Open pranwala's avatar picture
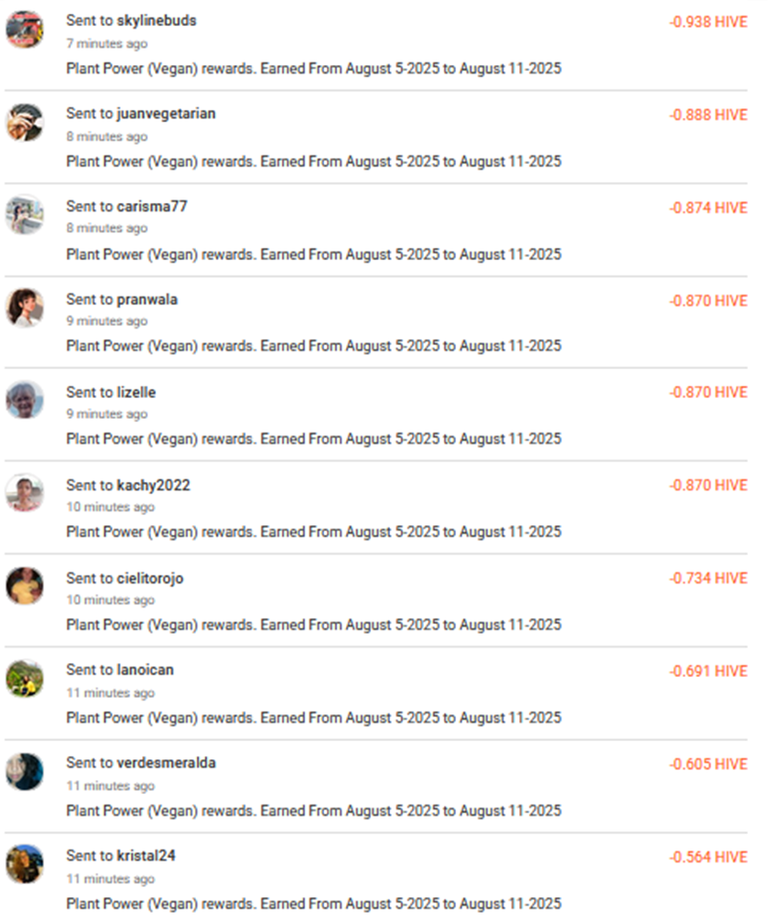The width and height of the screenshot is (768, 918). [x=25, y=308]
